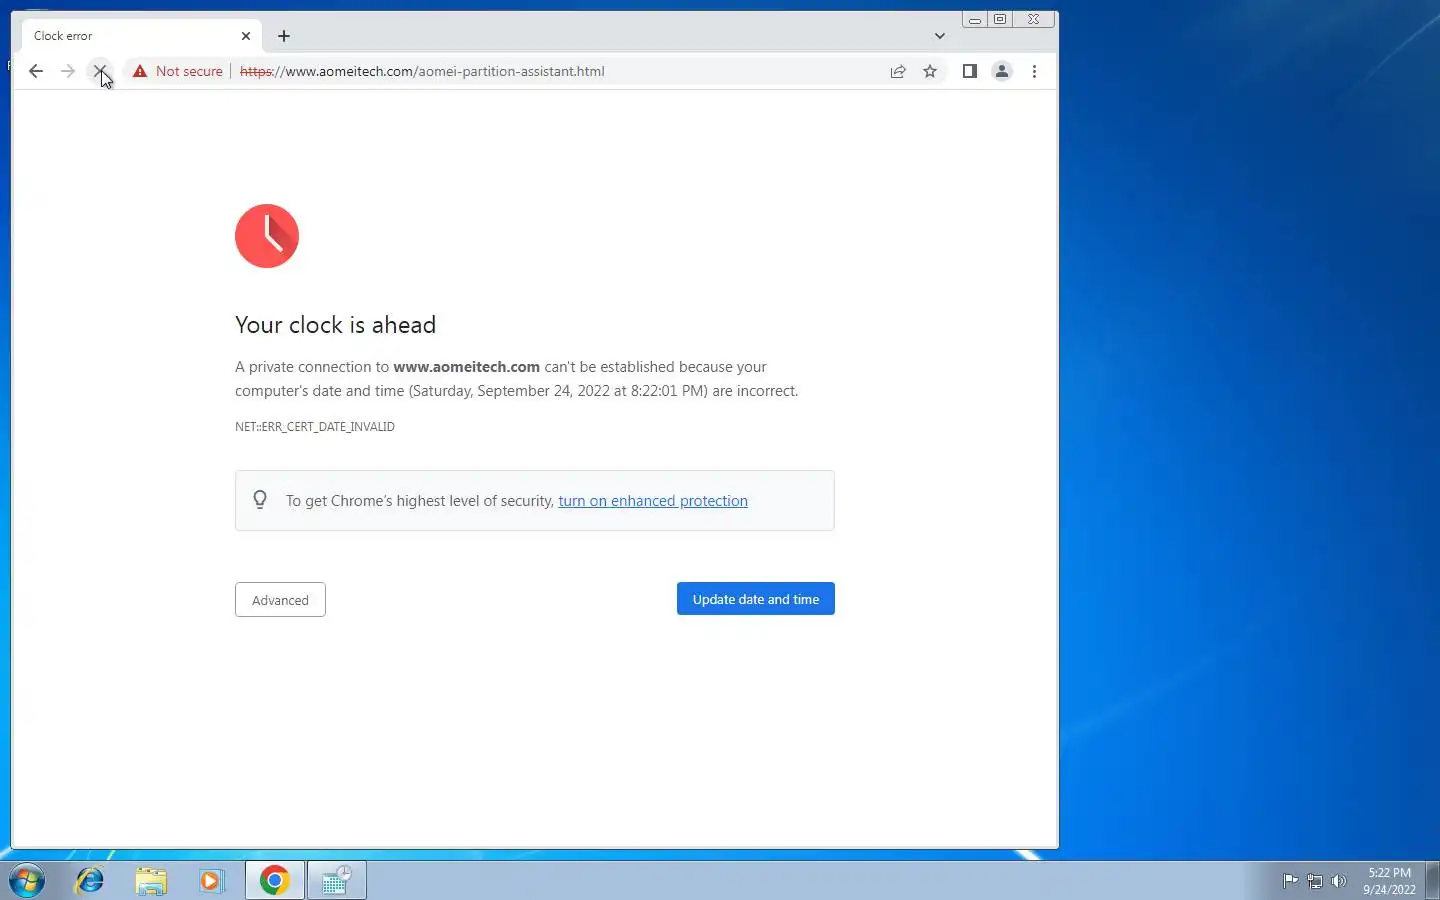
Task: Close the Clock error tab
Action: tap(246, 36)
